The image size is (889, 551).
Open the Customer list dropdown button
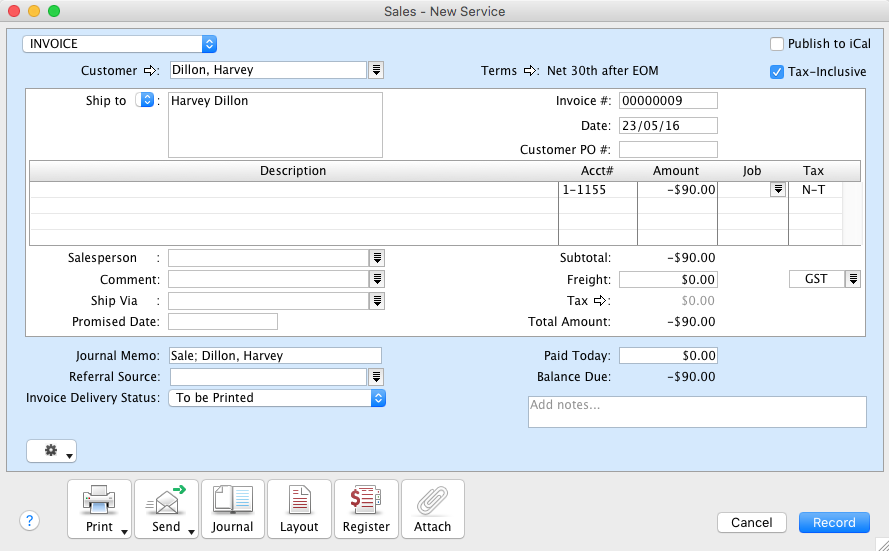(x=376, y=70)
